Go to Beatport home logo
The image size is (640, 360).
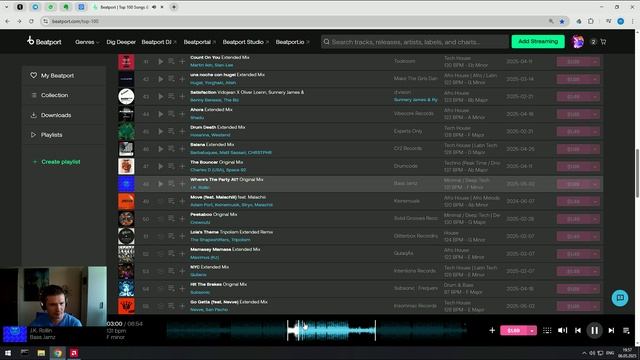(x=44, y=41)
